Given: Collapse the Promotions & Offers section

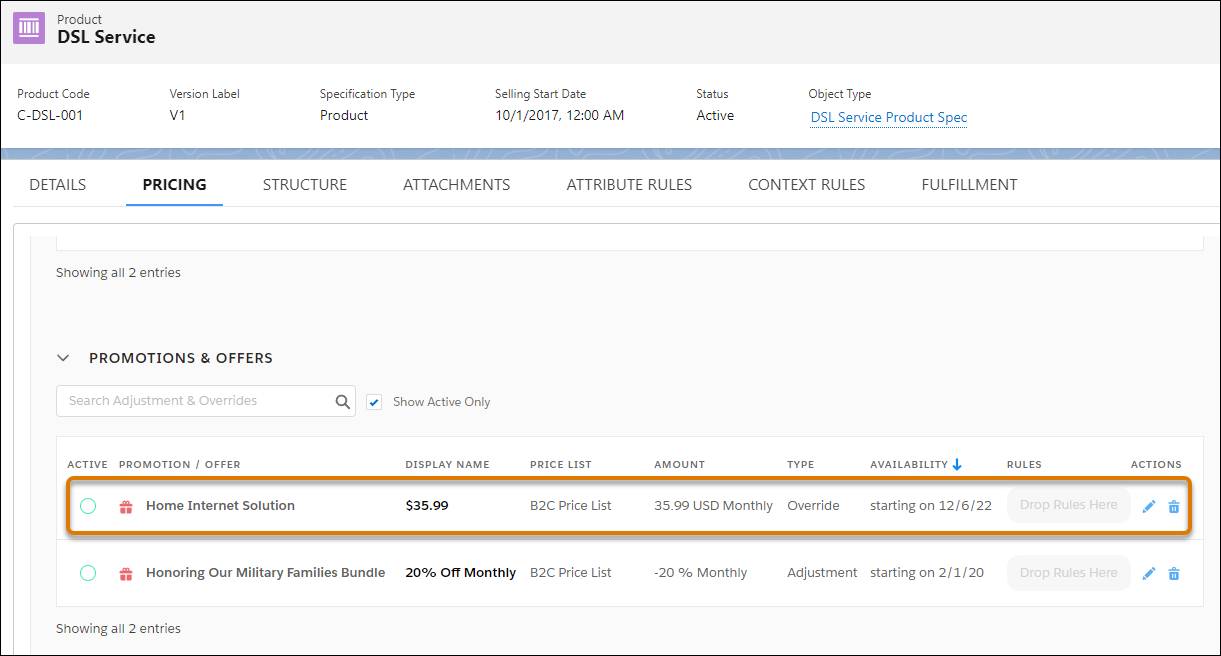Looking at the screenshot, I should [64, 358].
